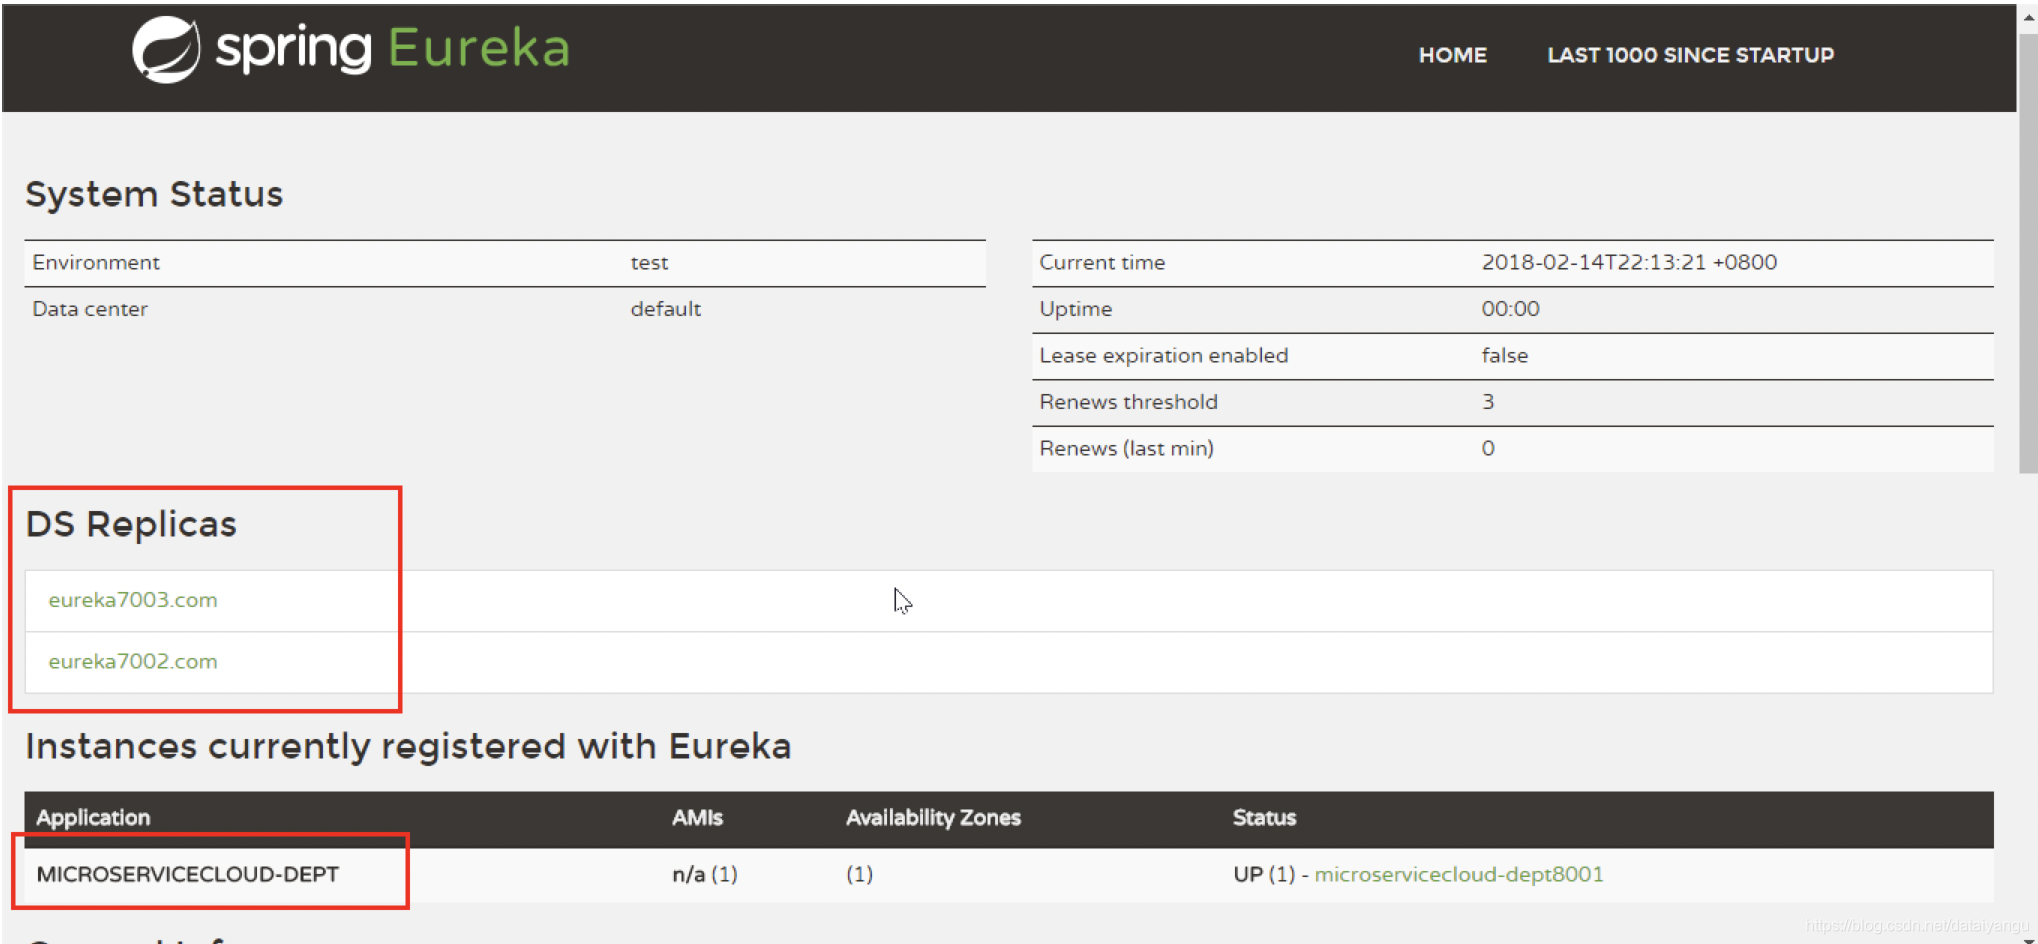Select the Uptime label

1076,309
